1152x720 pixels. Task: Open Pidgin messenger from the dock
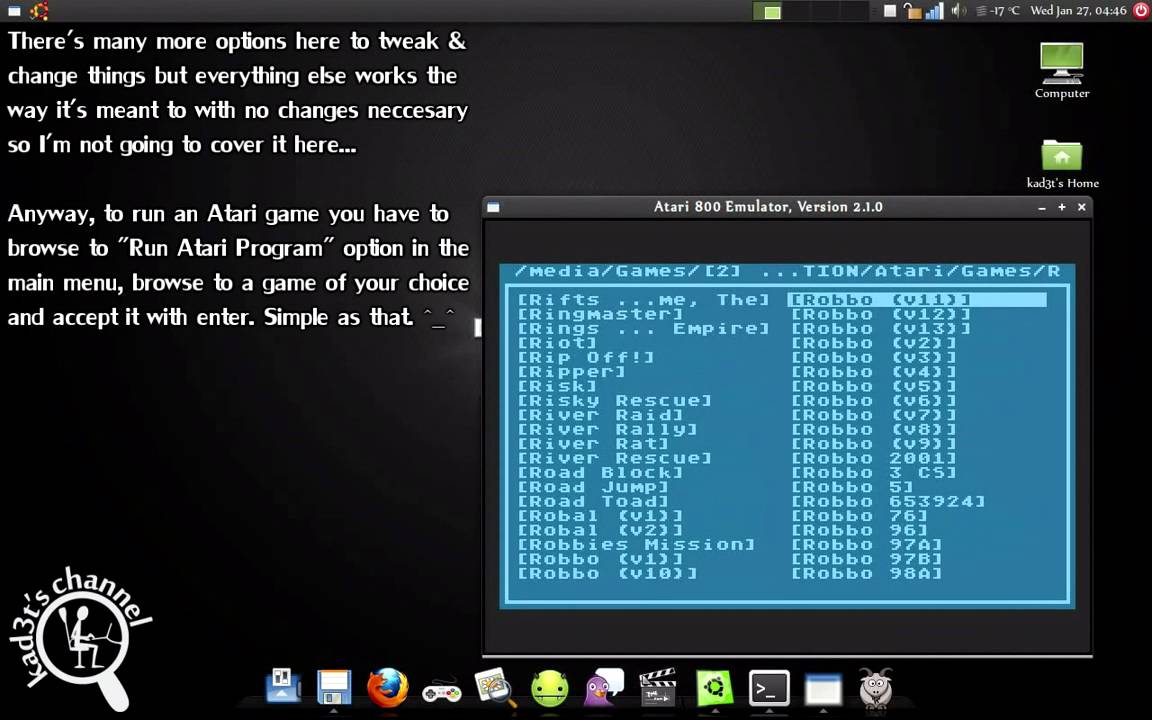604,688
